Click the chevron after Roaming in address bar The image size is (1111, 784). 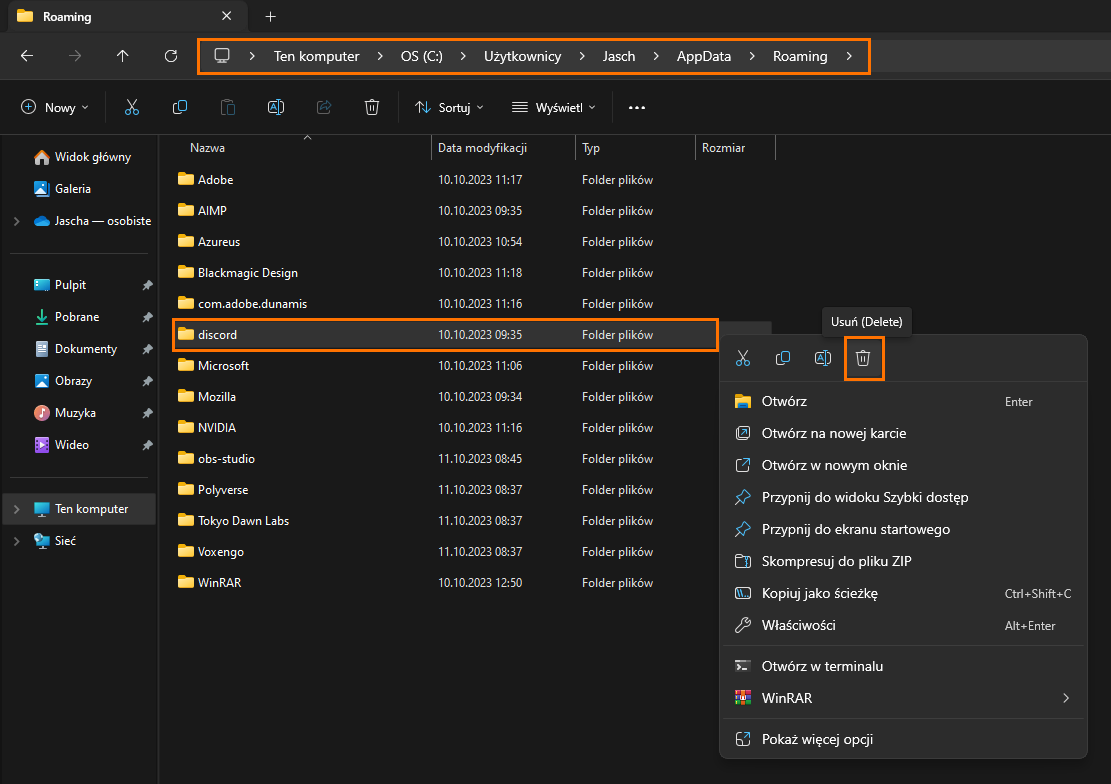click(849, 56)
